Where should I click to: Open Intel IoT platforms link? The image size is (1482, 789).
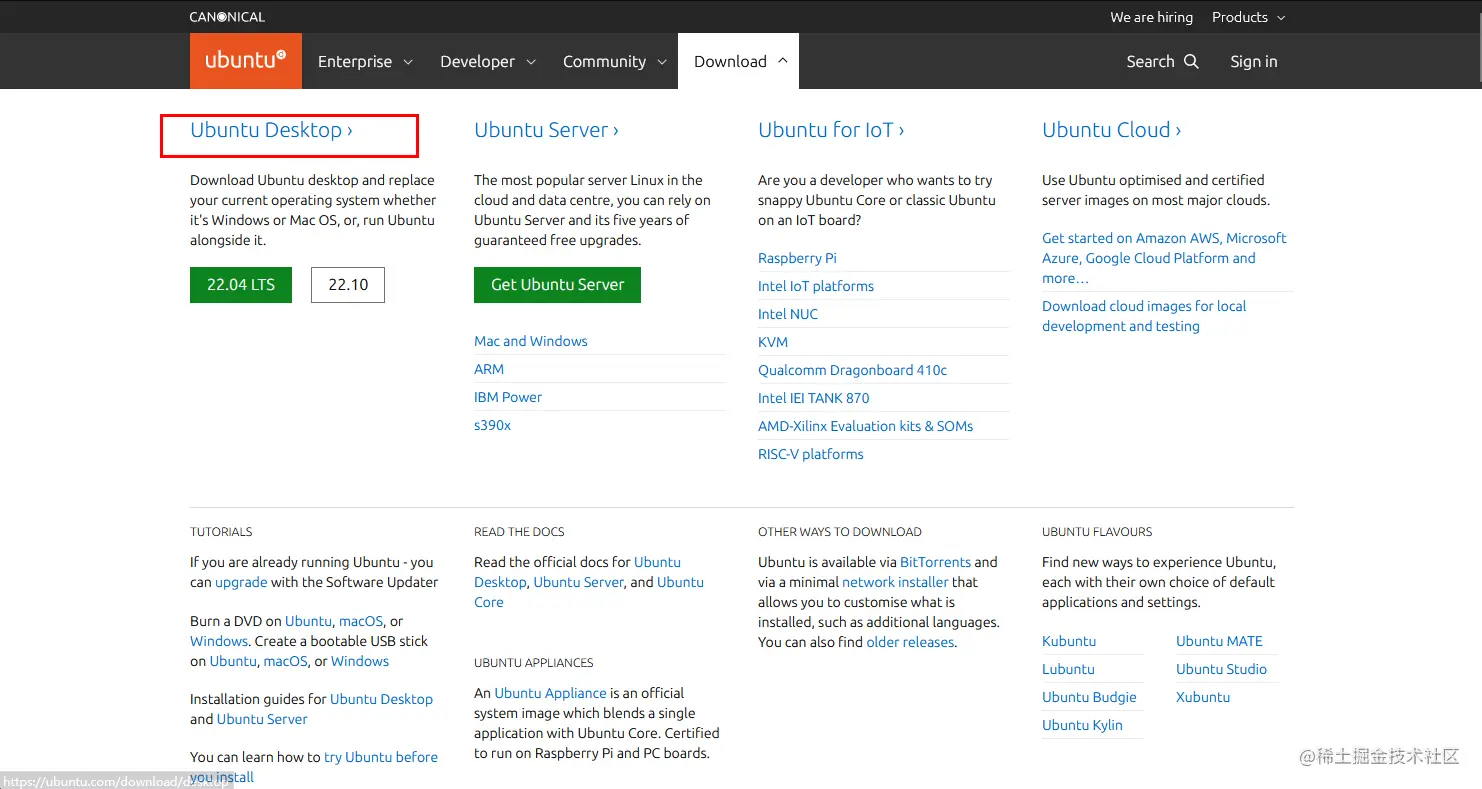816,286
